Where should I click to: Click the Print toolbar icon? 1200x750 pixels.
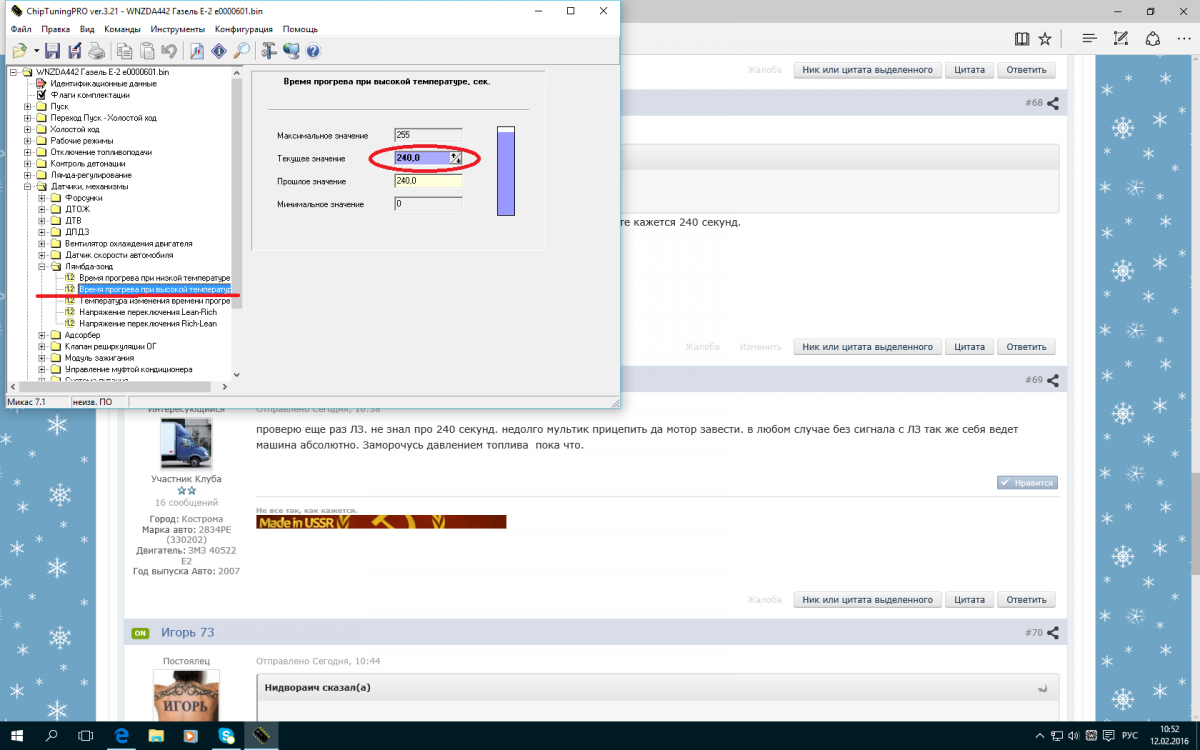97,51
